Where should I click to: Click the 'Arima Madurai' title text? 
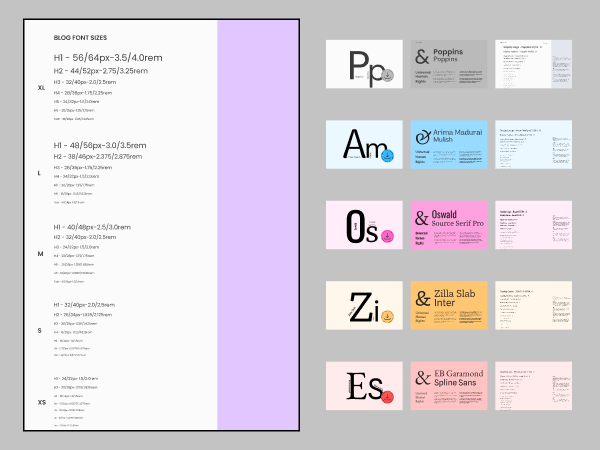click(458, 132)
